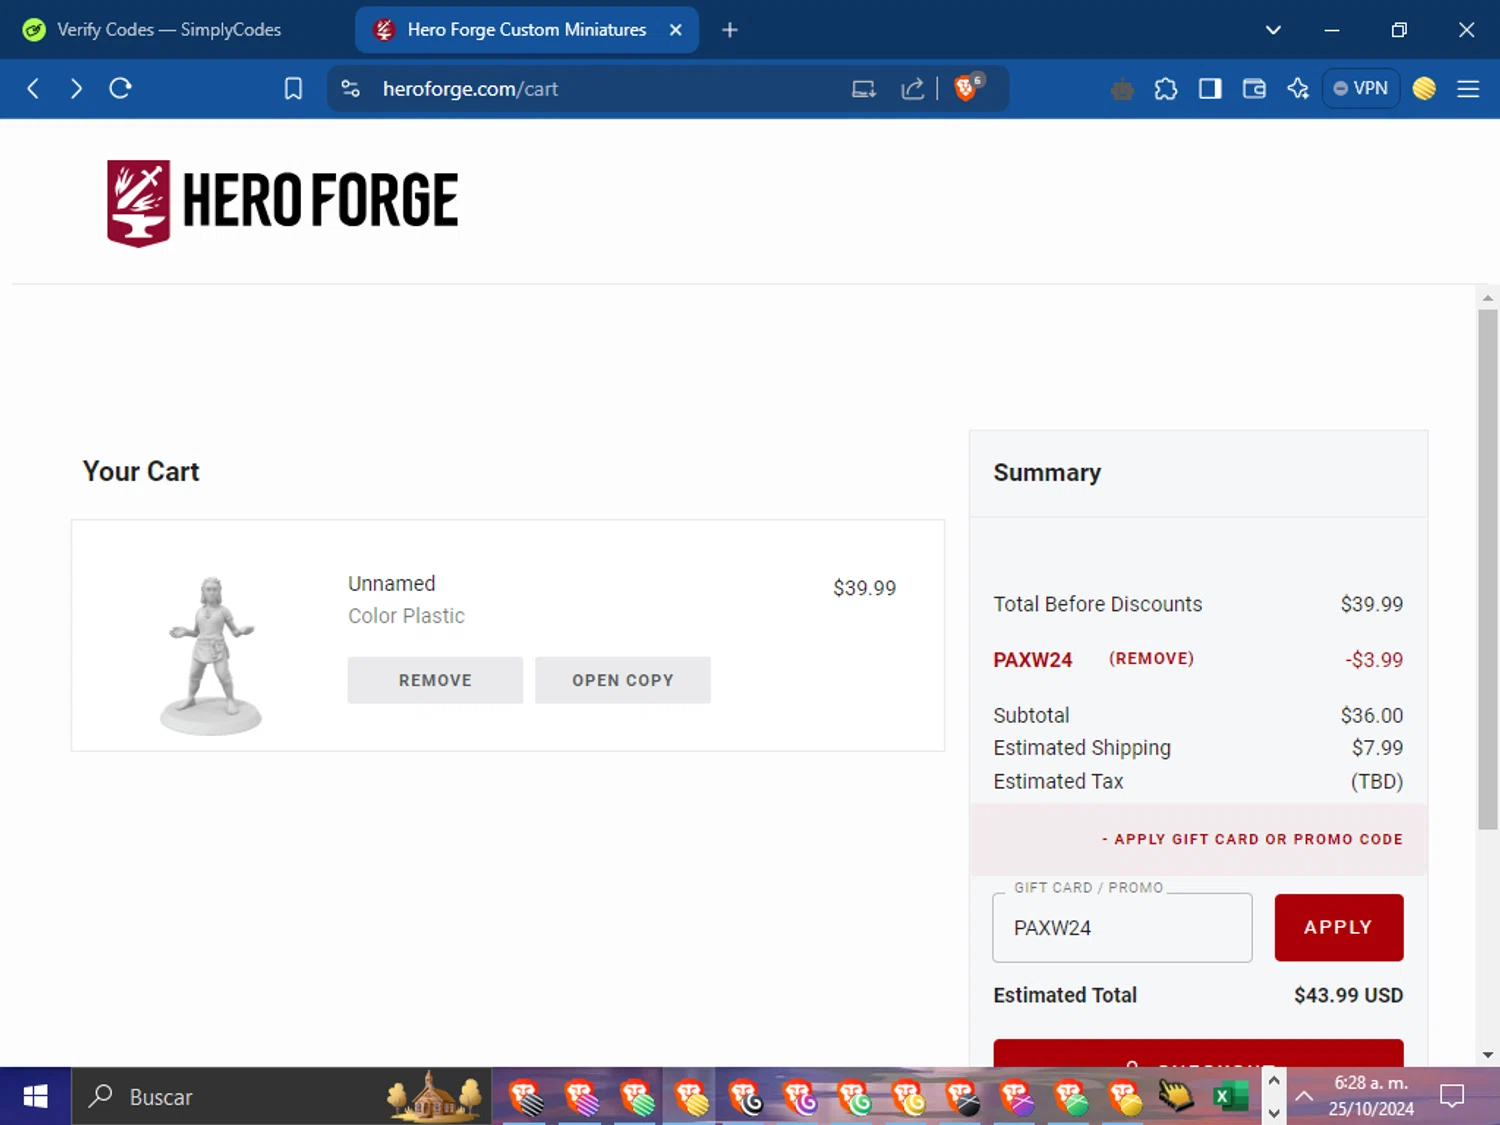Click the Color Plastic material label

[406, 616]
